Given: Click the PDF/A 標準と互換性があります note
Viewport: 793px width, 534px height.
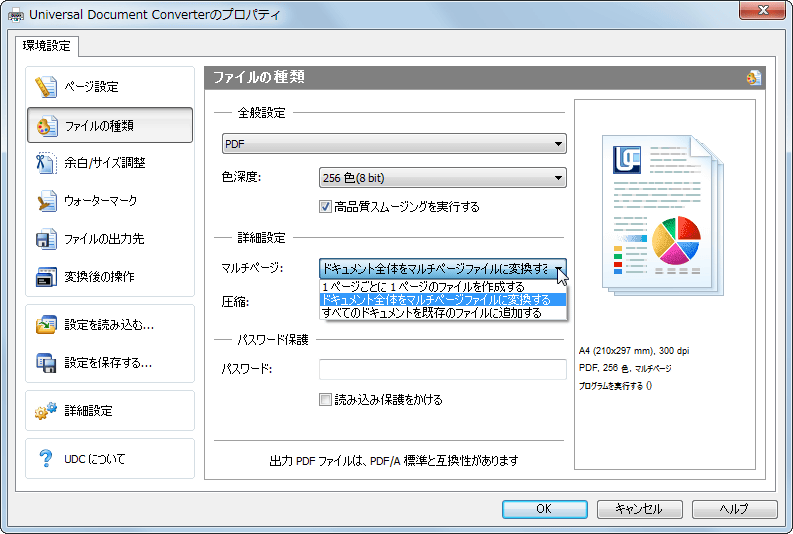Looking at the screenshot, I should click(394, 461).
